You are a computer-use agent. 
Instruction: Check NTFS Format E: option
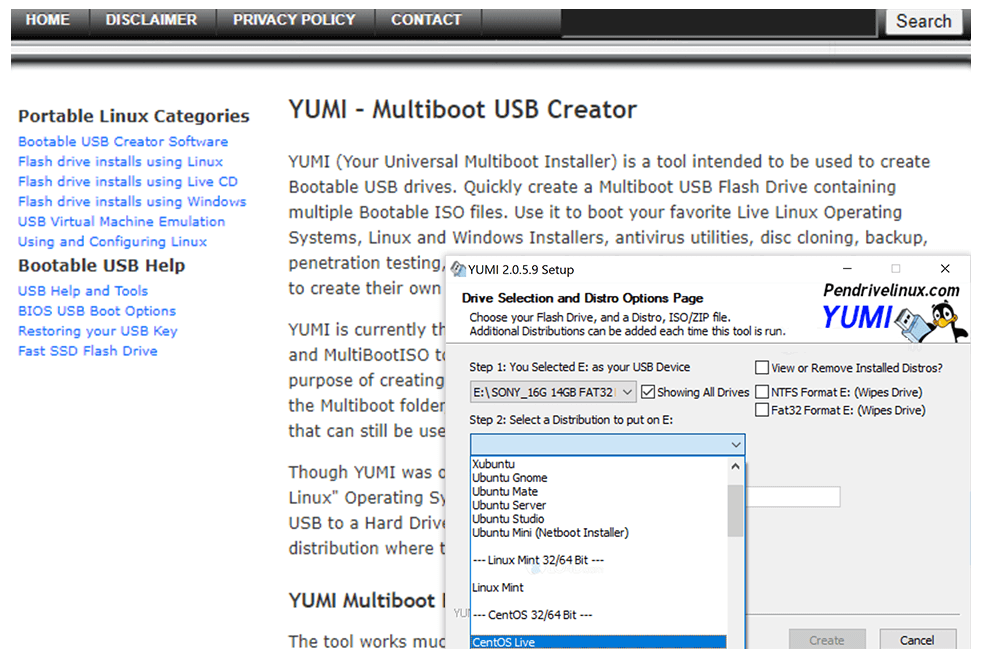(x=762, y=392)
